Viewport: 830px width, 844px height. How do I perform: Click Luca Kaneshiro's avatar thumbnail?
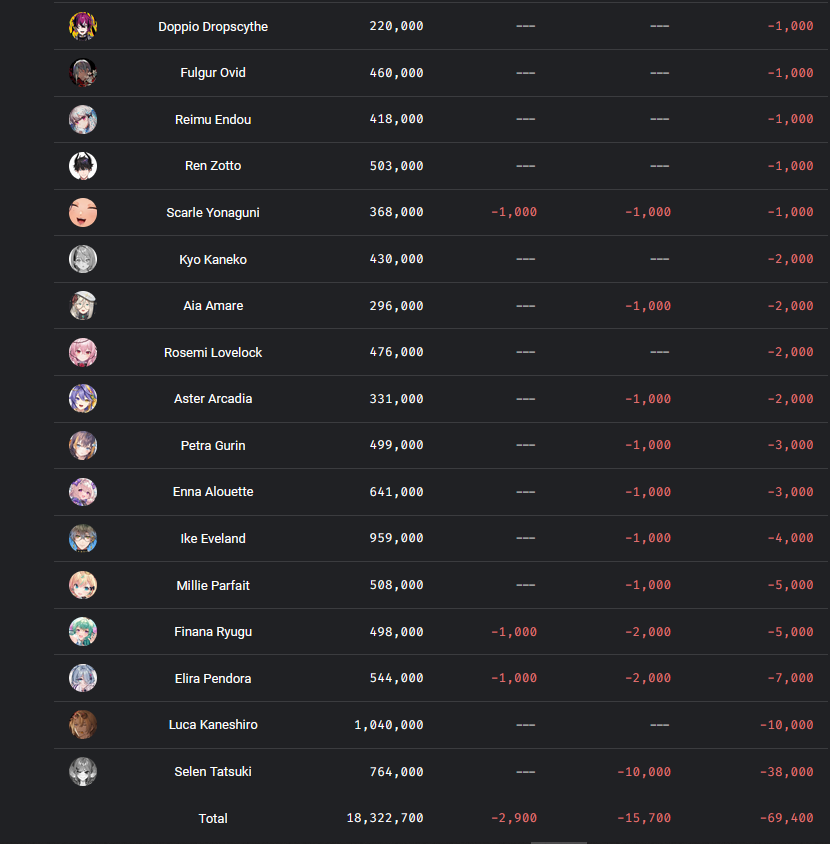coord(83,725)
